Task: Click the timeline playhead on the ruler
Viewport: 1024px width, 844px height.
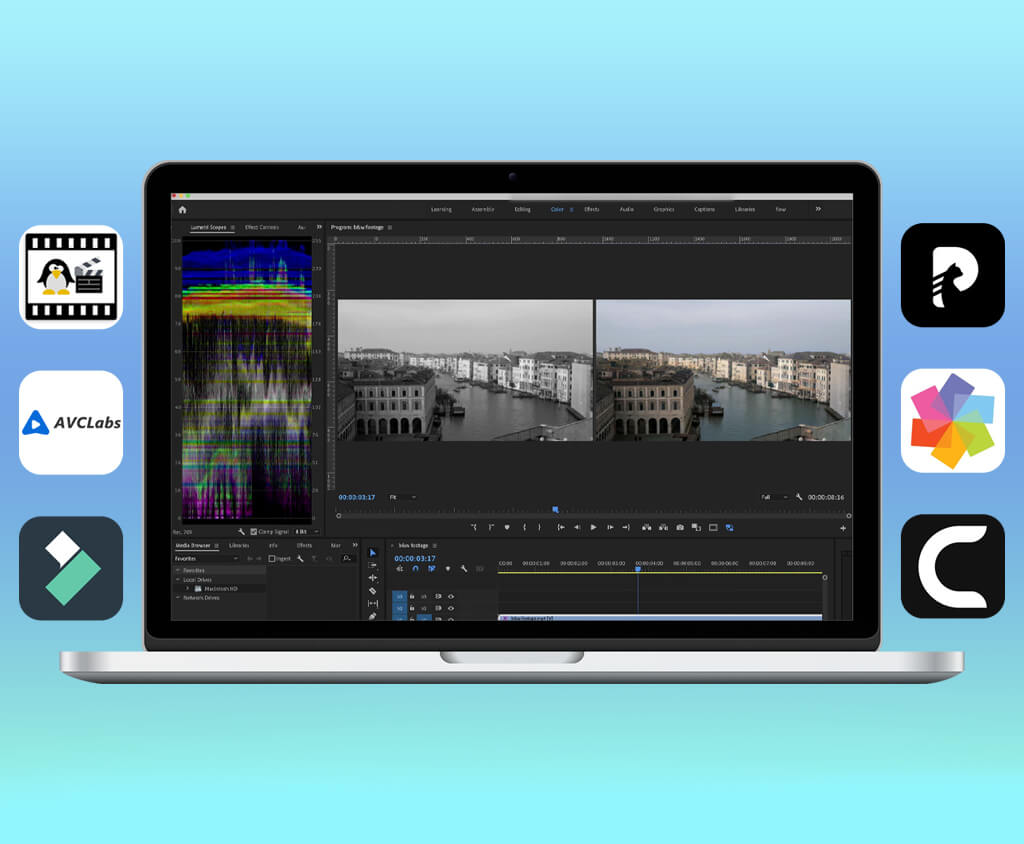Action: tap(638, 570)
